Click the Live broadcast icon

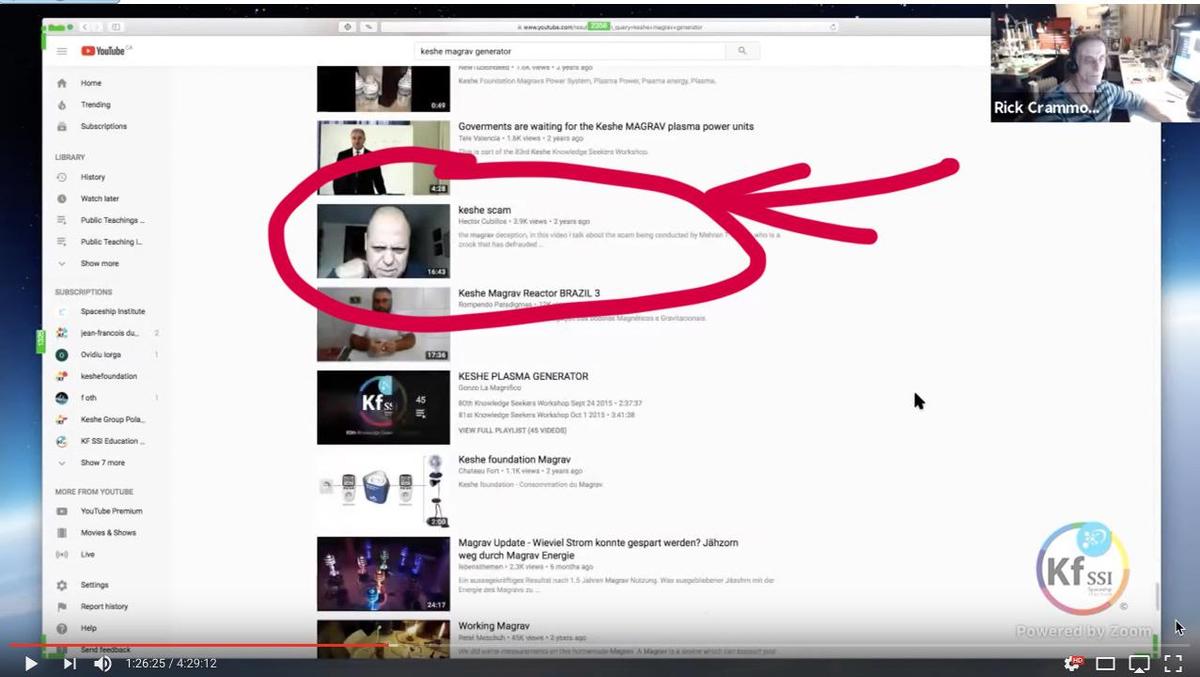coord(62,554)
